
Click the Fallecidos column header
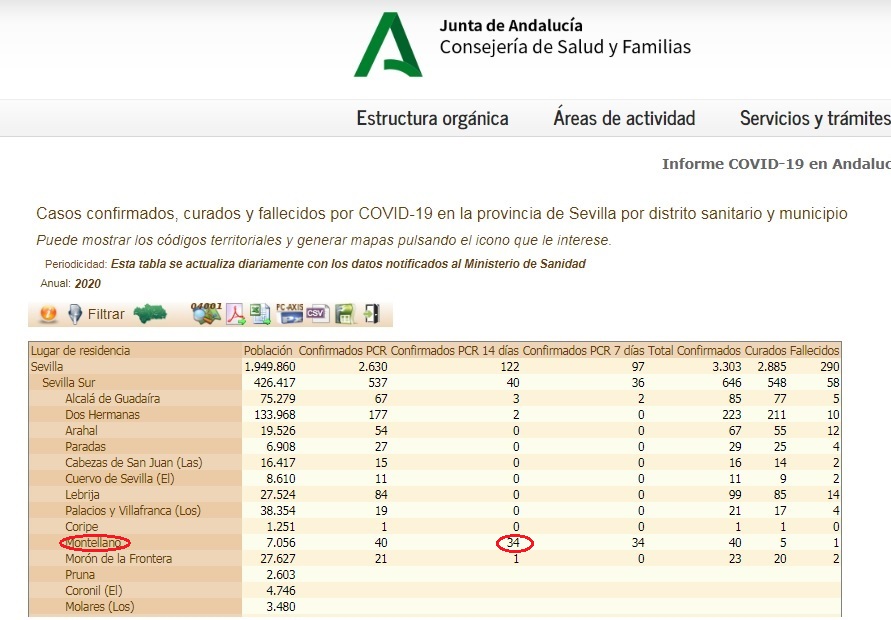click(814, 351)
